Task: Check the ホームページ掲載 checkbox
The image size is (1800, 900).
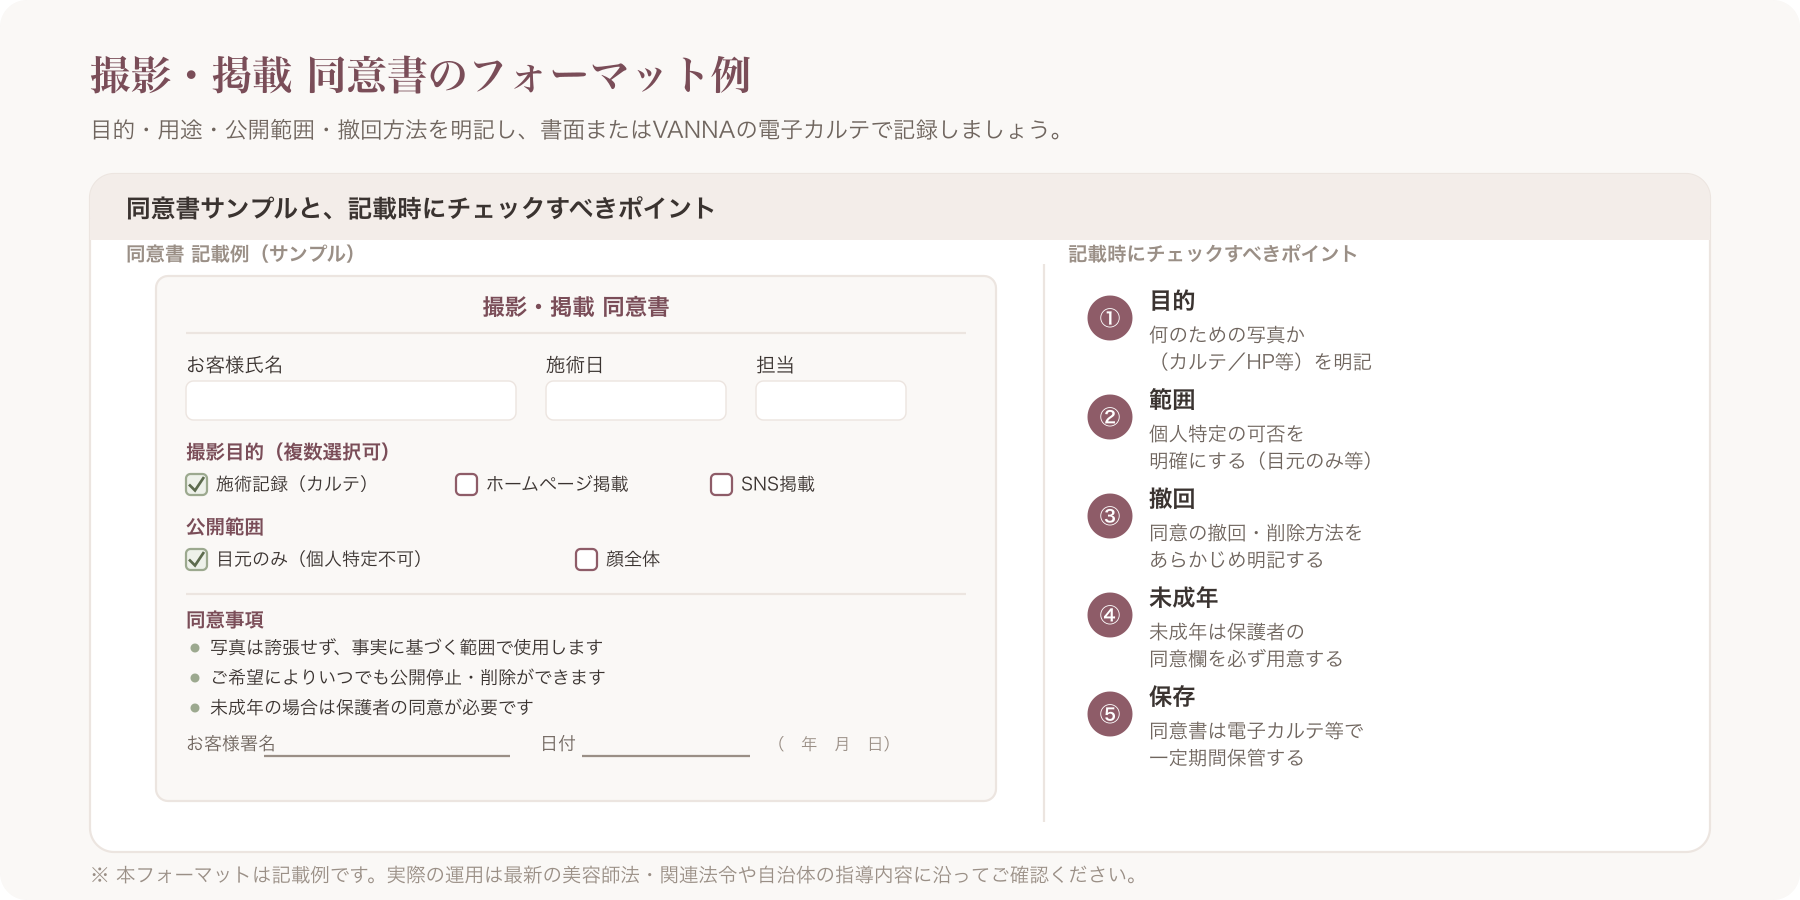Action: point(466,485)
